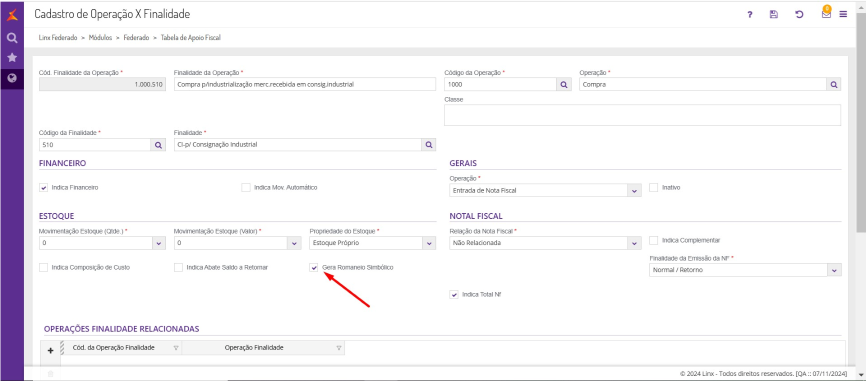866x381 pixels.
Task: Sort by Cód. da Operação Finalidade header
Action: coord(113,348)
